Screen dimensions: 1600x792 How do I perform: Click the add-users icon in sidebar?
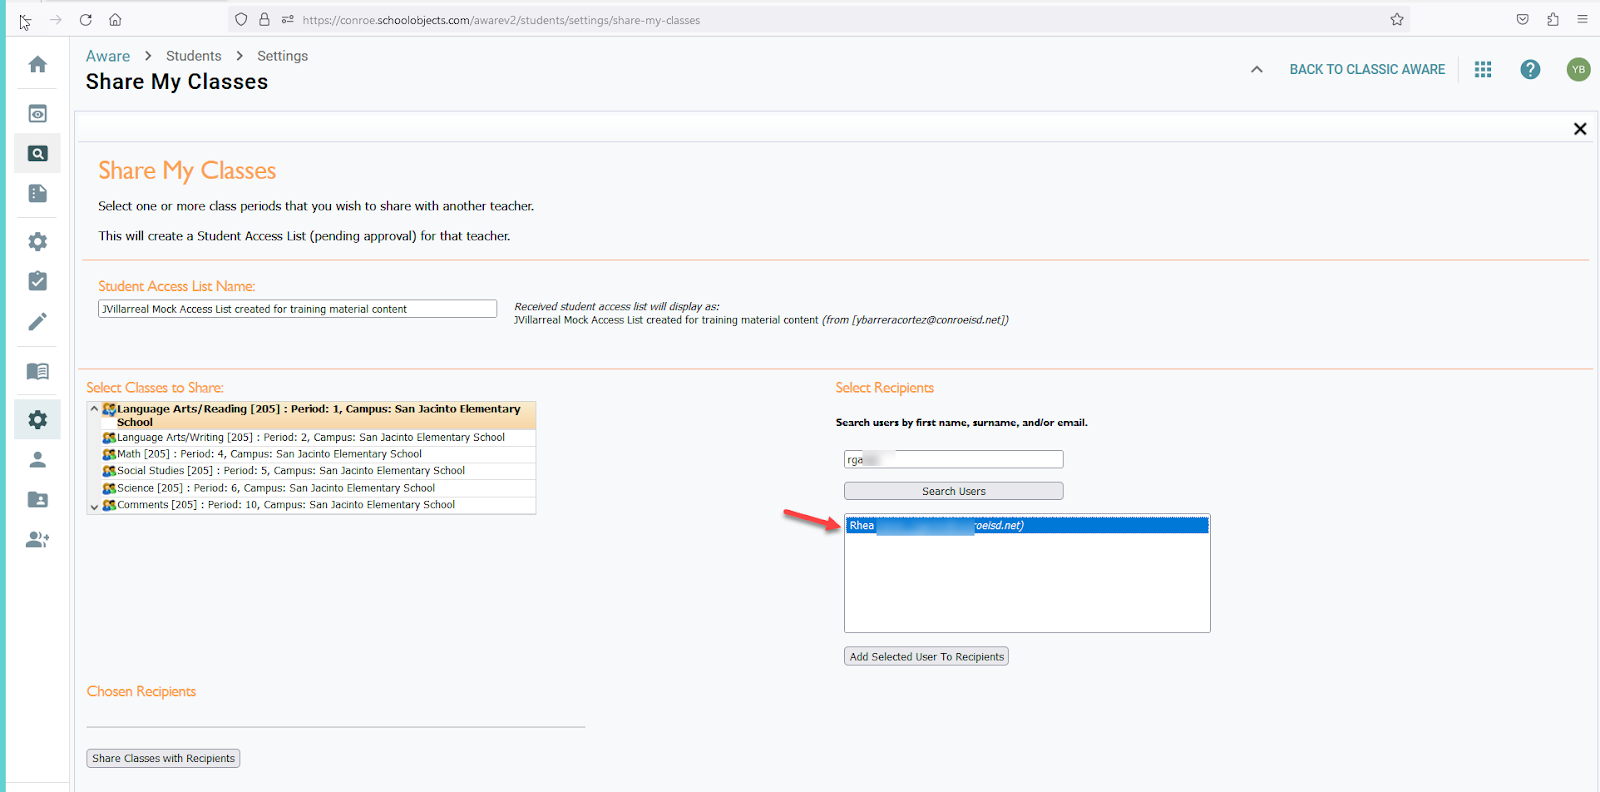coord(37,540)
